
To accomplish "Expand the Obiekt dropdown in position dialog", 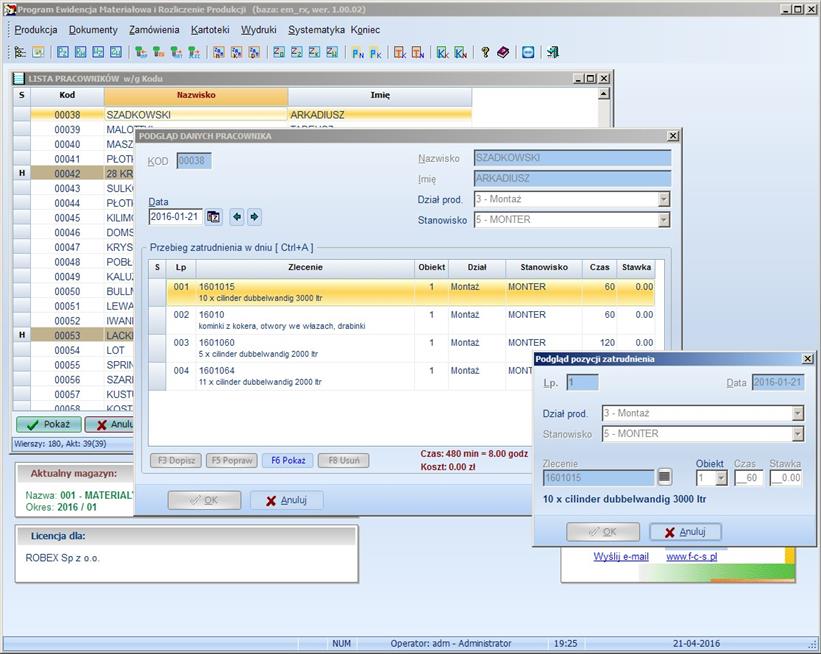I will [x=721, y=478].
